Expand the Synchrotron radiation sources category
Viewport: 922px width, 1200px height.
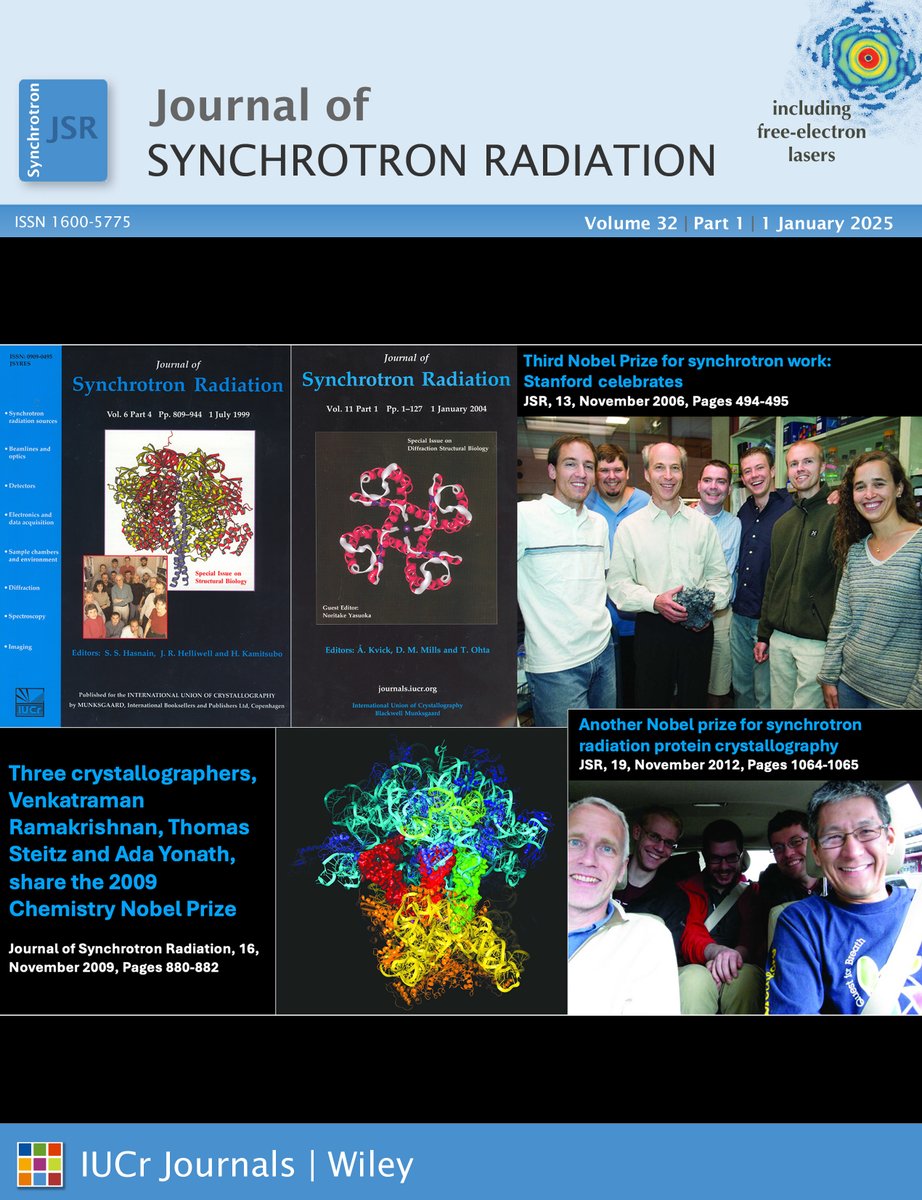coord(34,416)
